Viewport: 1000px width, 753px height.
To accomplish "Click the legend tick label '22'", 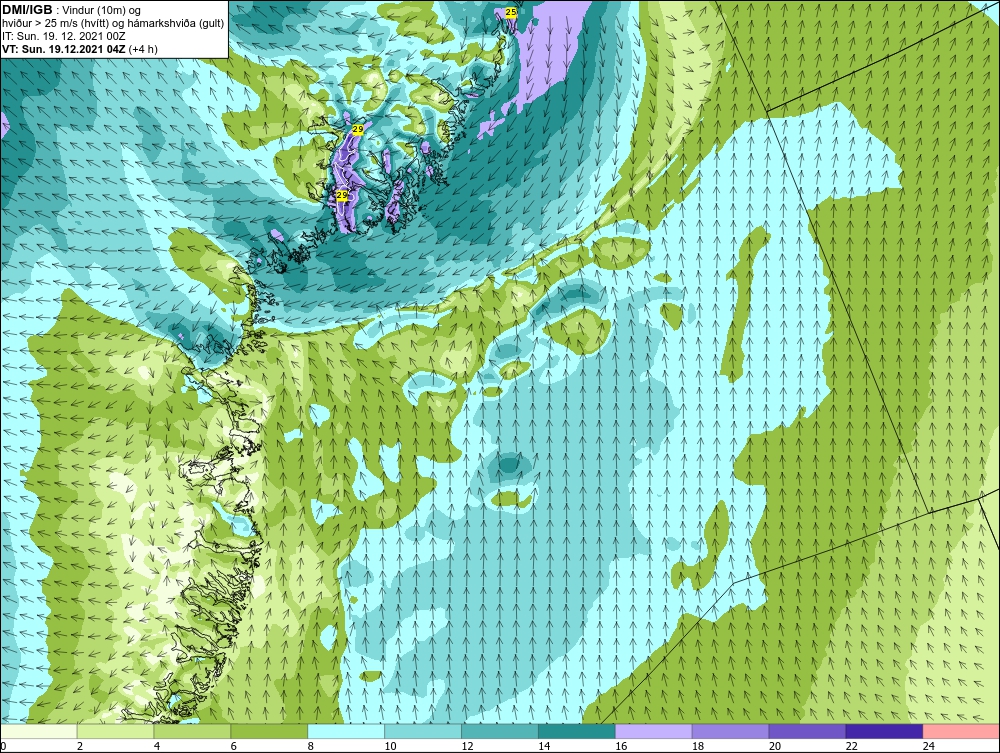I will (x=851, y=746).
